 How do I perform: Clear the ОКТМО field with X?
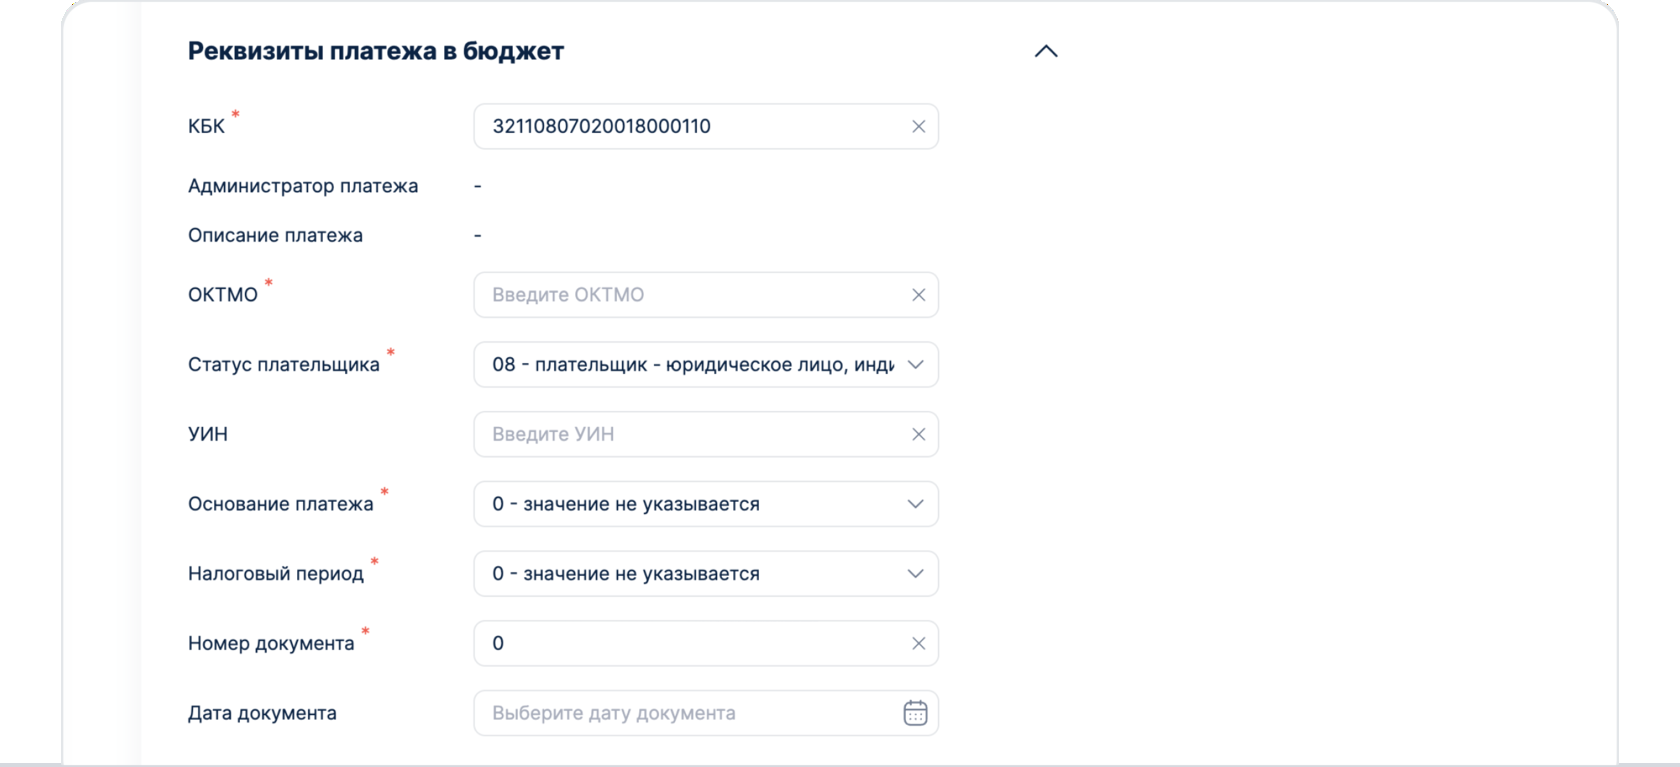point(918,295)
